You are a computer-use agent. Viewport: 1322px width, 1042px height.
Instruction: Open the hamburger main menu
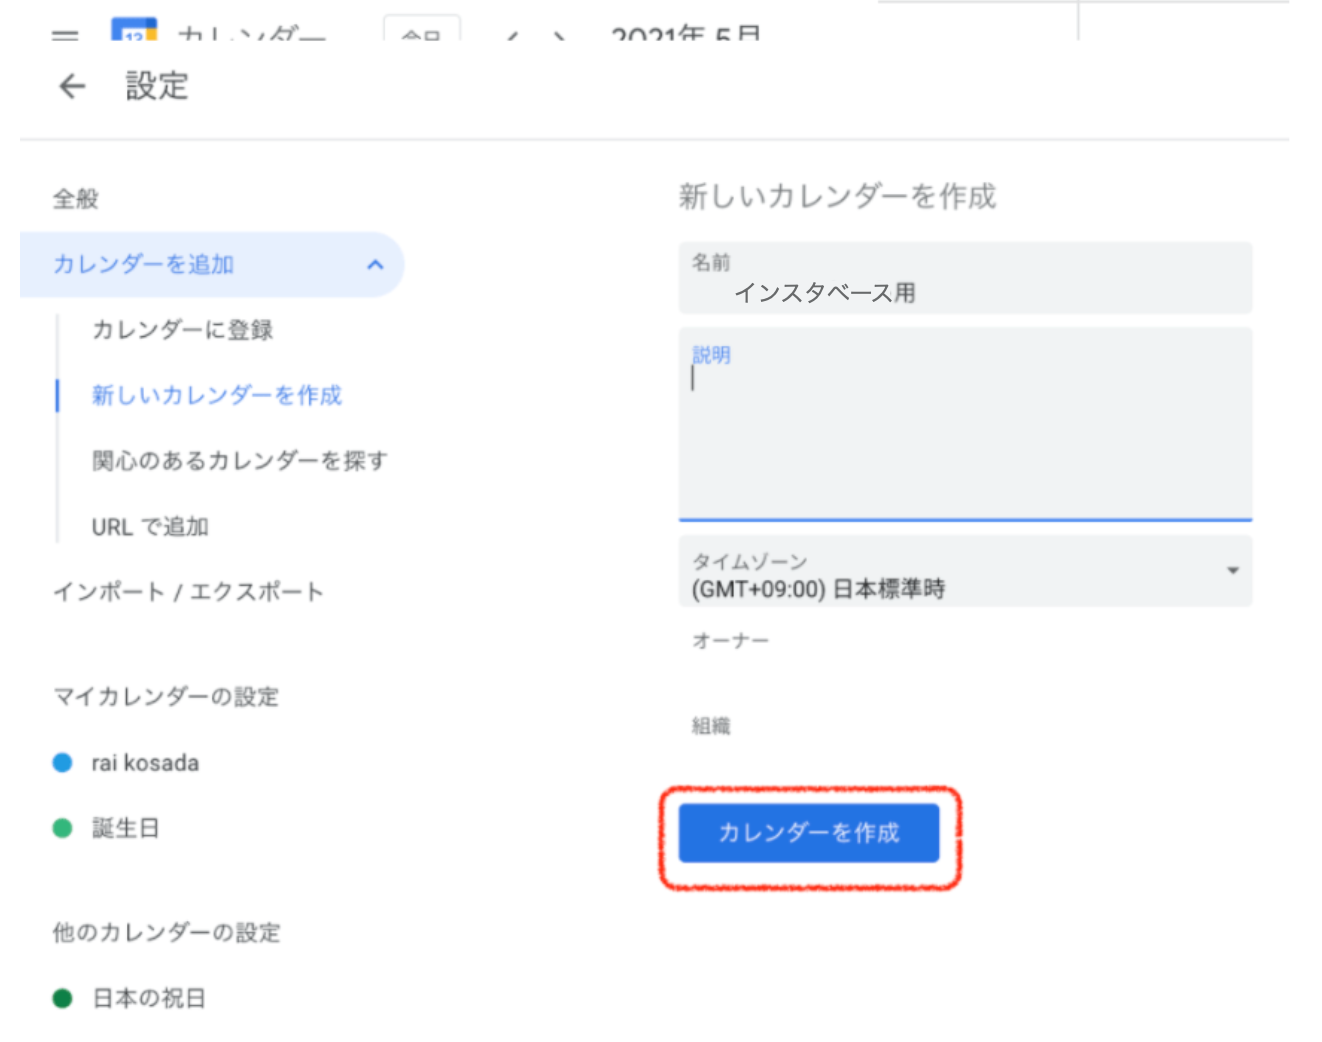[x=65, y=35]
